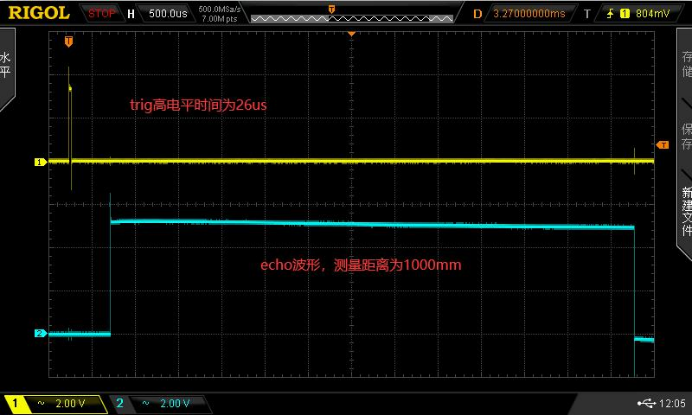Click the rising edge trigger icon
The image size is (693, 415).
click(610, 14)
